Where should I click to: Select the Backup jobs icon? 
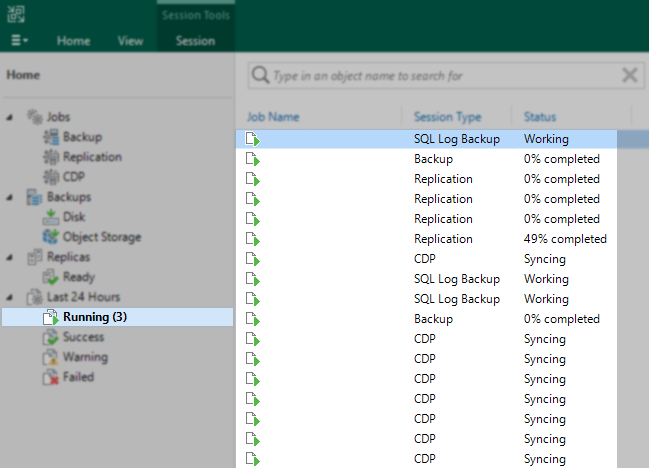51,137
